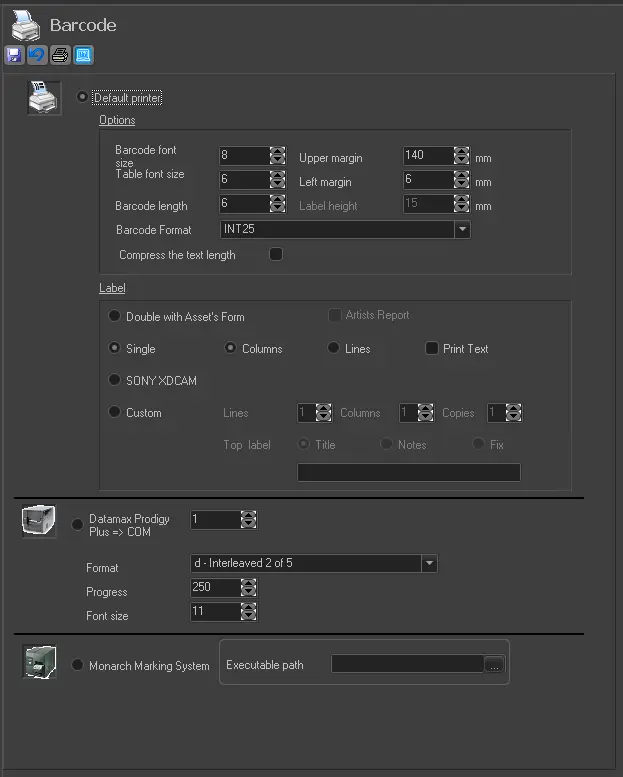Viewport: 623px width, 777px height.
Task: Click the Print toolbar icon
Action: click(x=60, y=55)
